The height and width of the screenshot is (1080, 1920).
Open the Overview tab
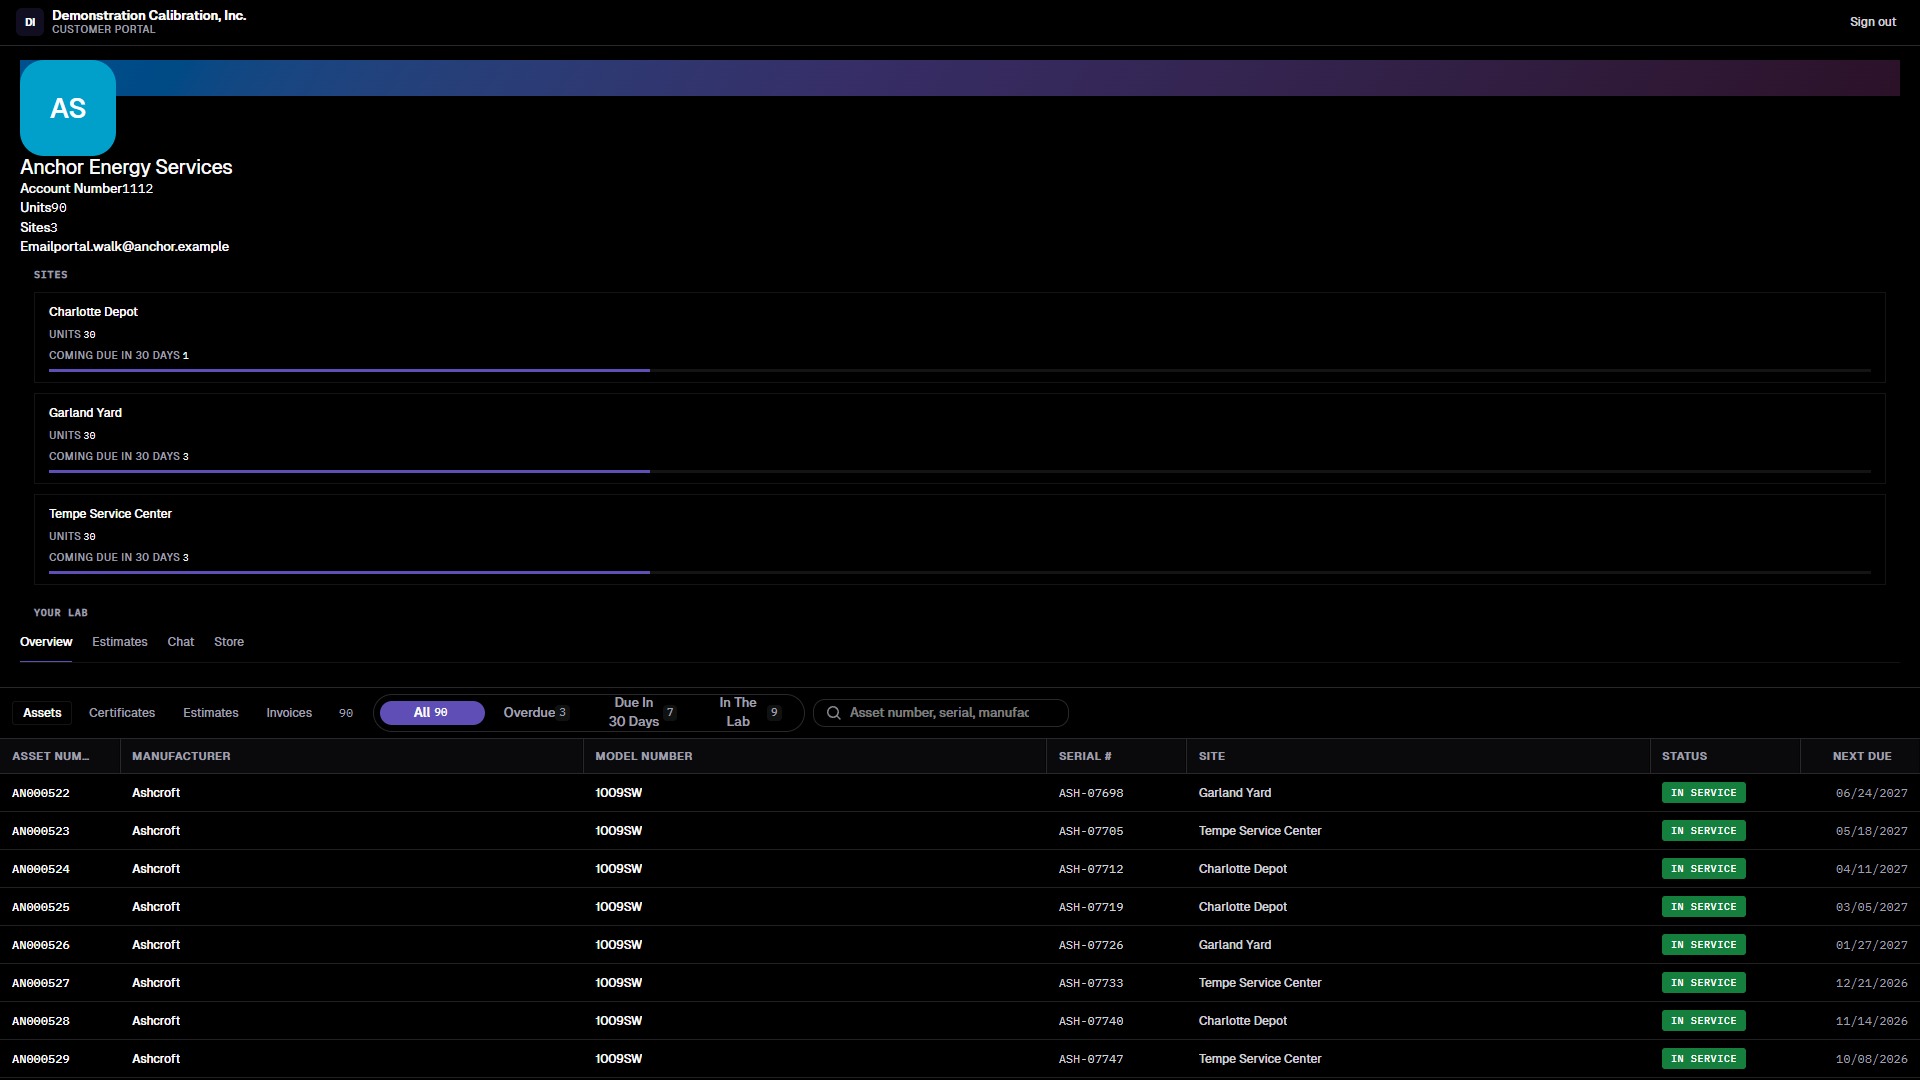click(46, 642)
